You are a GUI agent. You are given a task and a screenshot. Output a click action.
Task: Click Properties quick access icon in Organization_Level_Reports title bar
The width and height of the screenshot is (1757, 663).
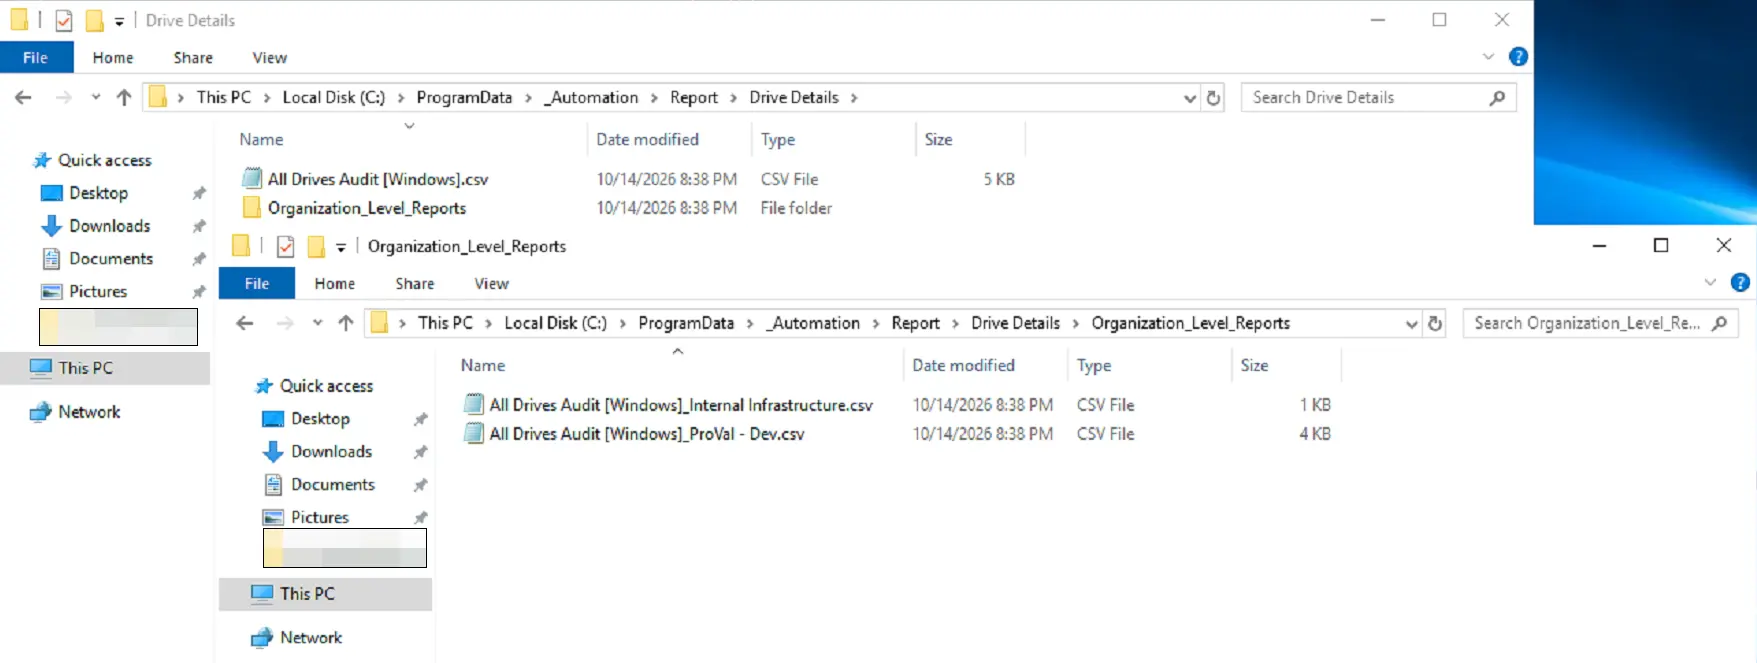tap(286, 246)
